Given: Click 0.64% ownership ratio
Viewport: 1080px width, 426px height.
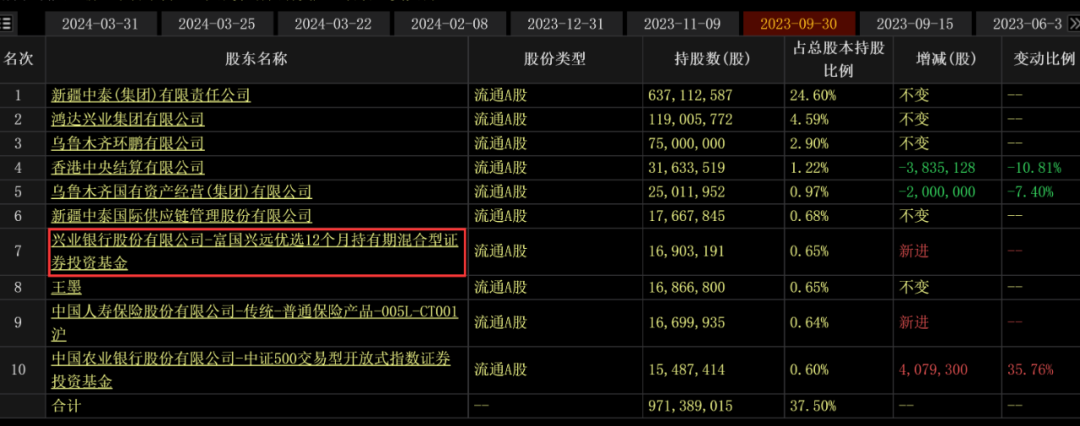Looking at the screenshot, I should 809,323.
